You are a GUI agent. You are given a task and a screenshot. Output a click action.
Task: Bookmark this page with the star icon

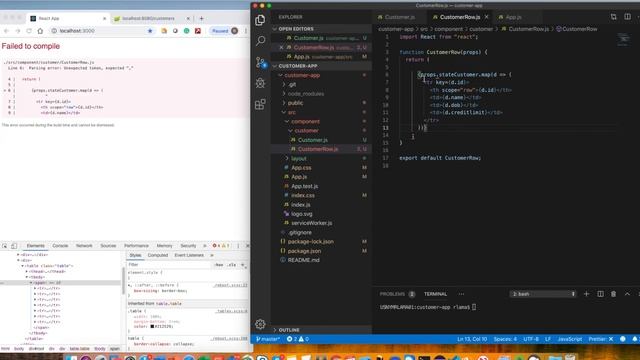pyautogui.click(x=150, y=31)
